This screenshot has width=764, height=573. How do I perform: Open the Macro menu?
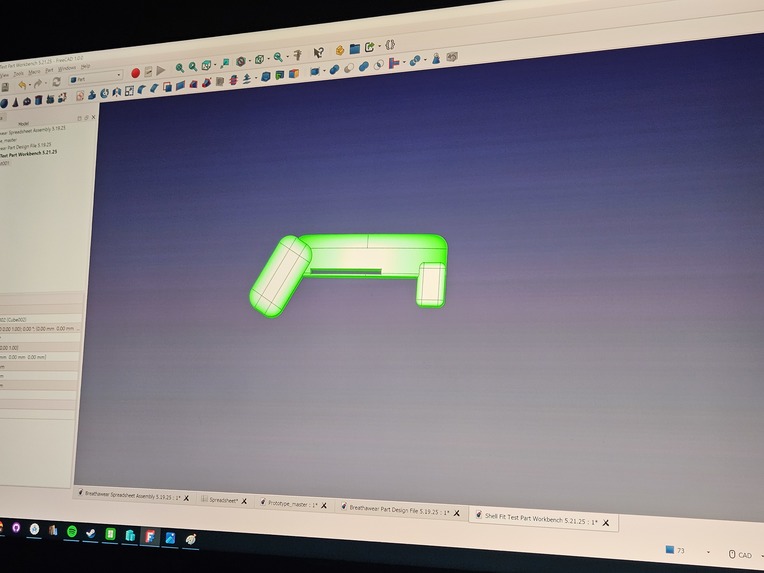[x=34, y=72]
